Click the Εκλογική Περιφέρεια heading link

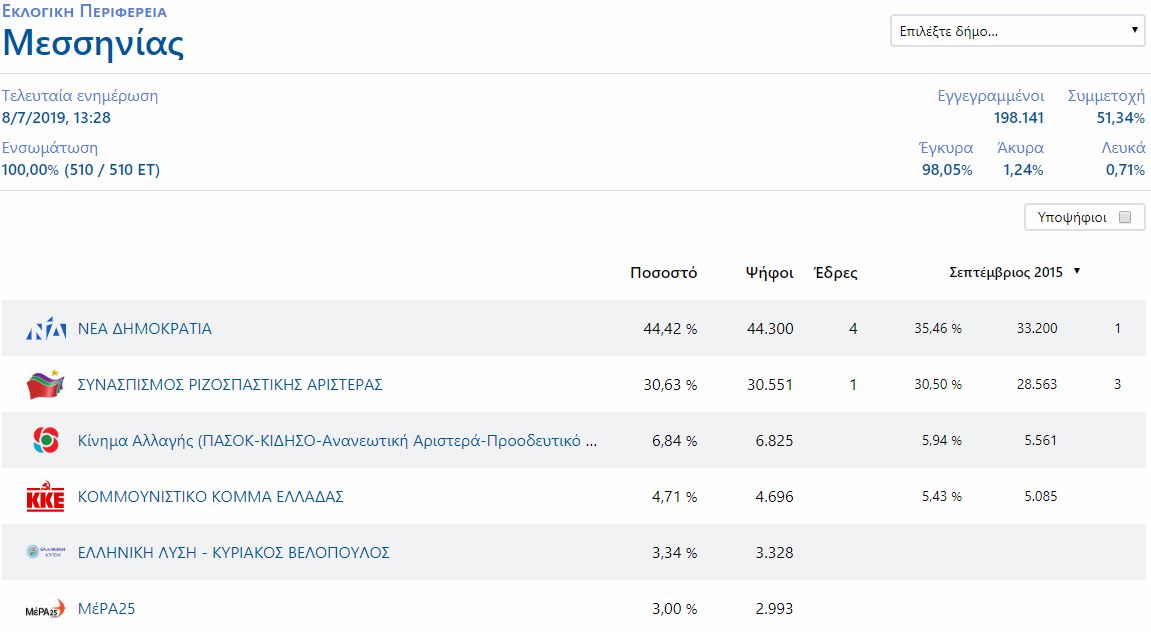pyautogui.click(x=84, y=12)
